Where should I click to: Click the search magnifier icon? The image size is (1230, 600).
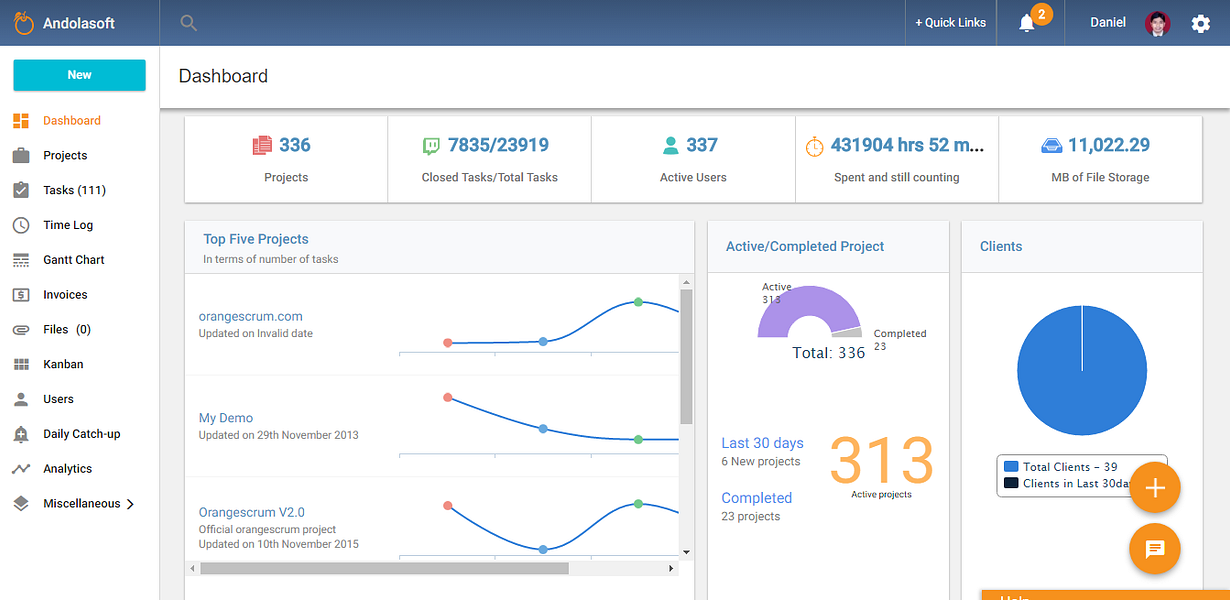[x=188, y=23]
